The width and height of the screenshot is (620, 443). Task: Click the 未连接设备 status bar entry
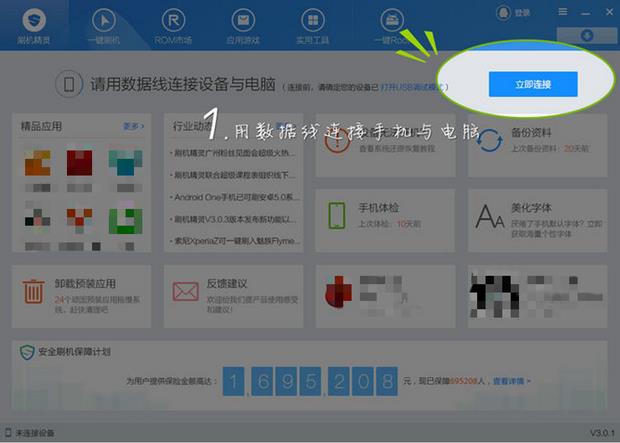[x=30, y=433]
